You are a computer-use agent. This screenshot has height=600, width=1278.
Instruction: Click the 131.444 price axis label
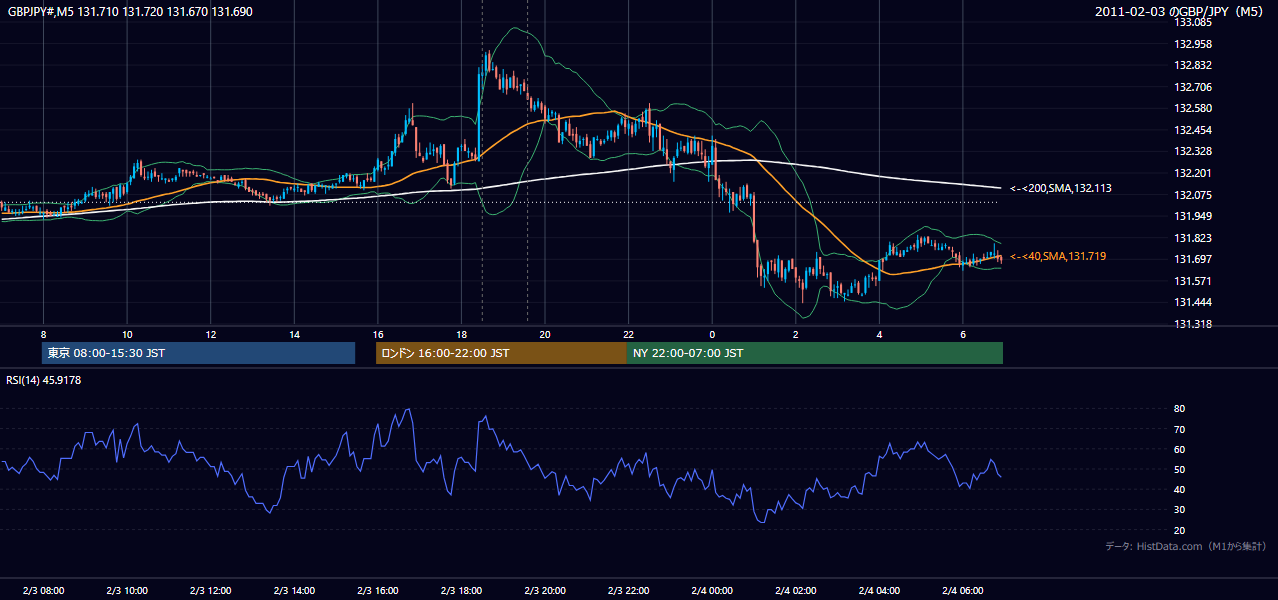[x=1193, y=302]
